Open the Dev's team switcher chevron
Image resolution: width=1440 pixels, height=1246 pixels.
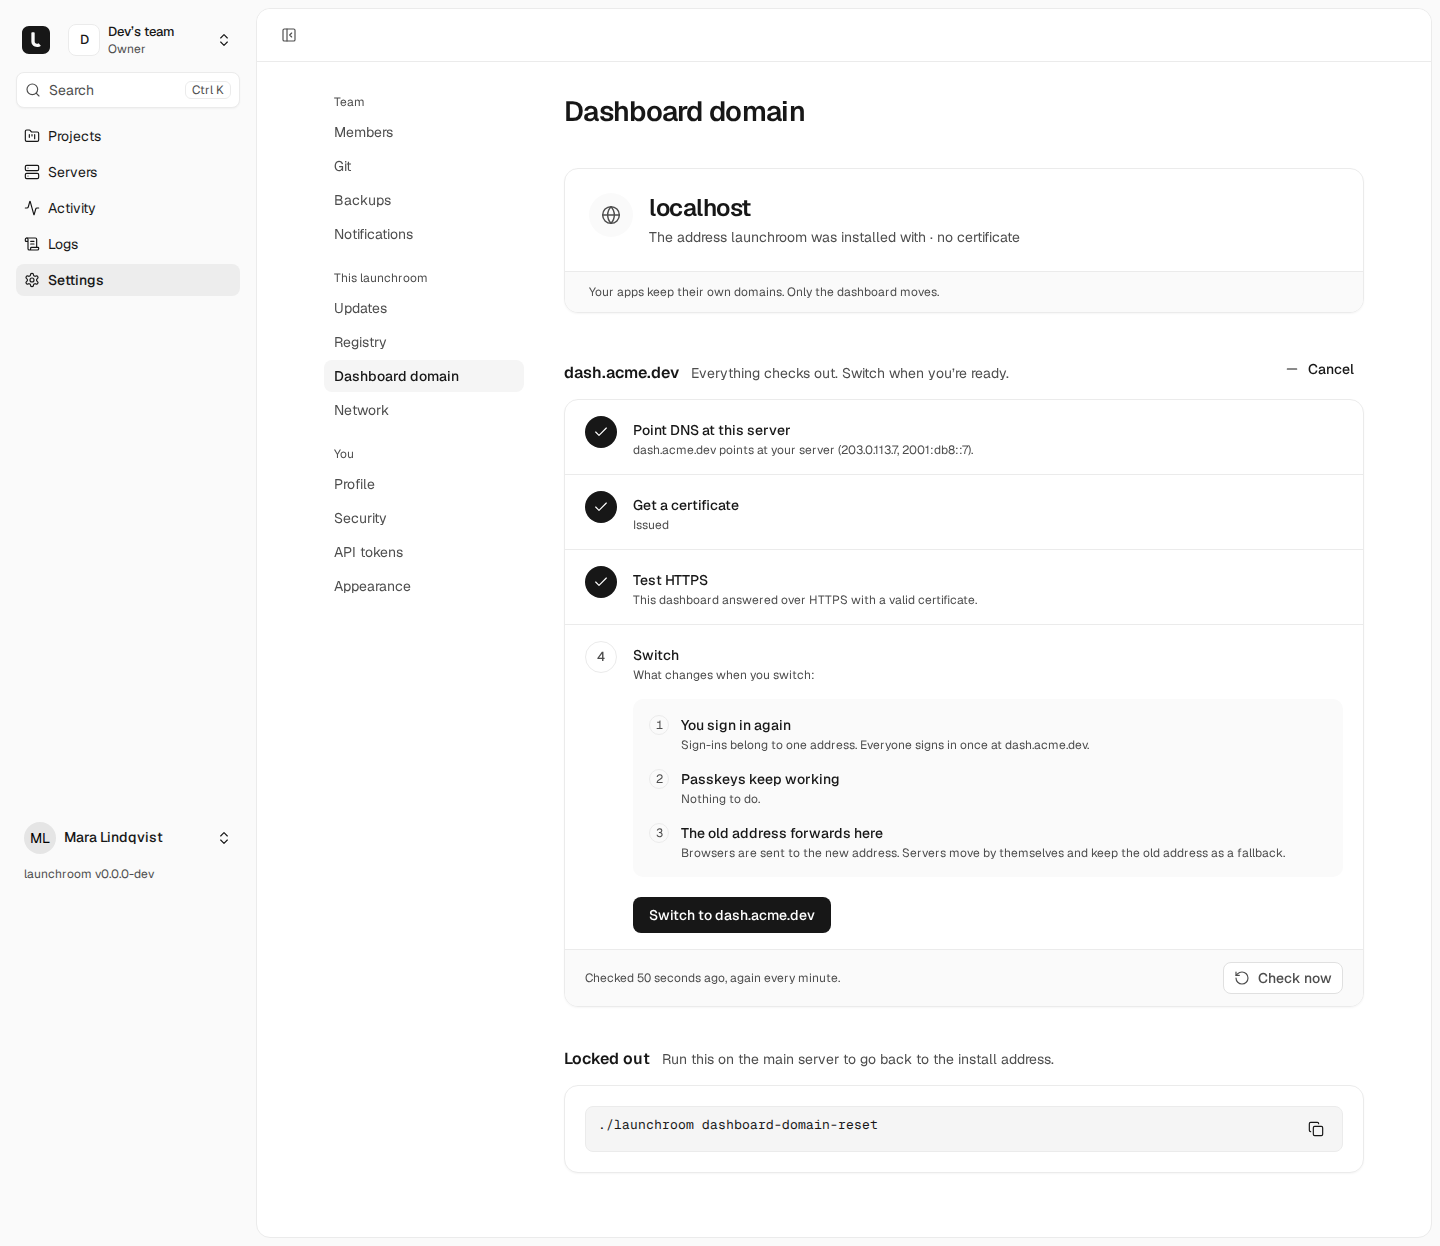(224, 40)
